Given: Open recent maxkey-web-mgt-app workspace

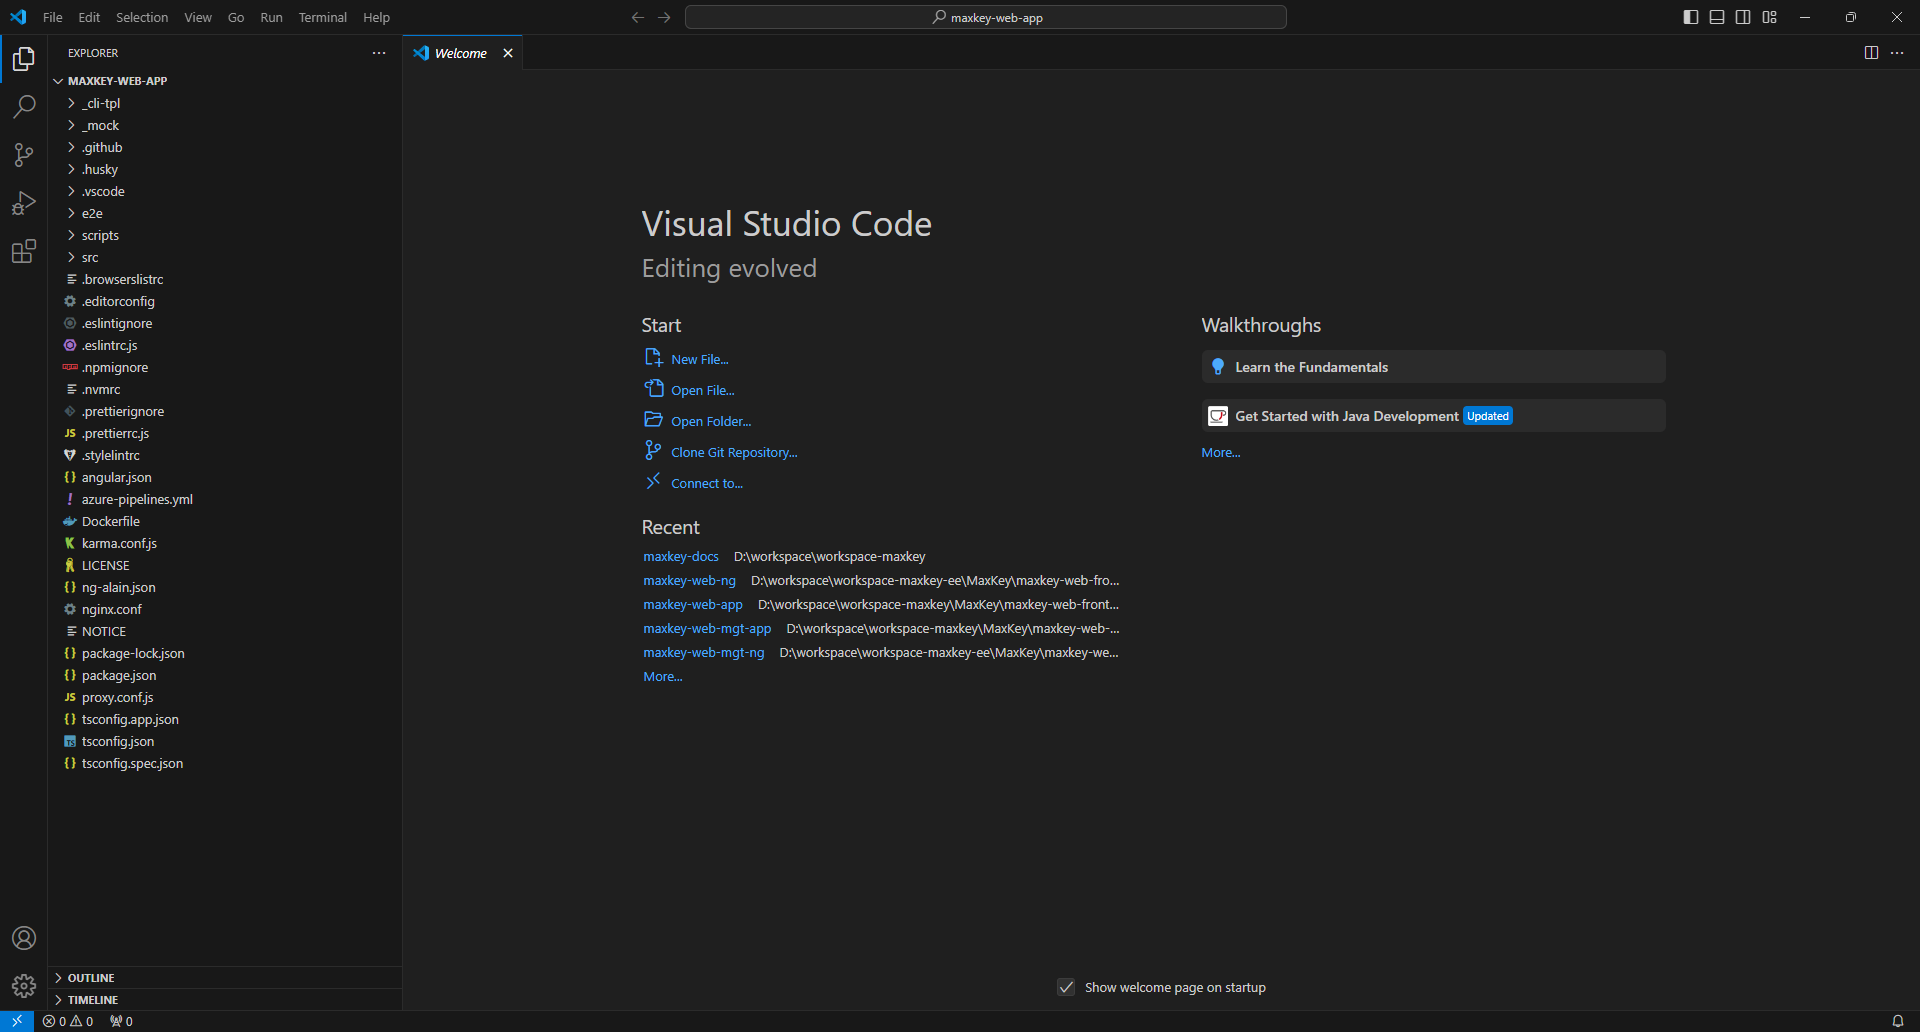Looking at the screenshot, I should 707,629.
